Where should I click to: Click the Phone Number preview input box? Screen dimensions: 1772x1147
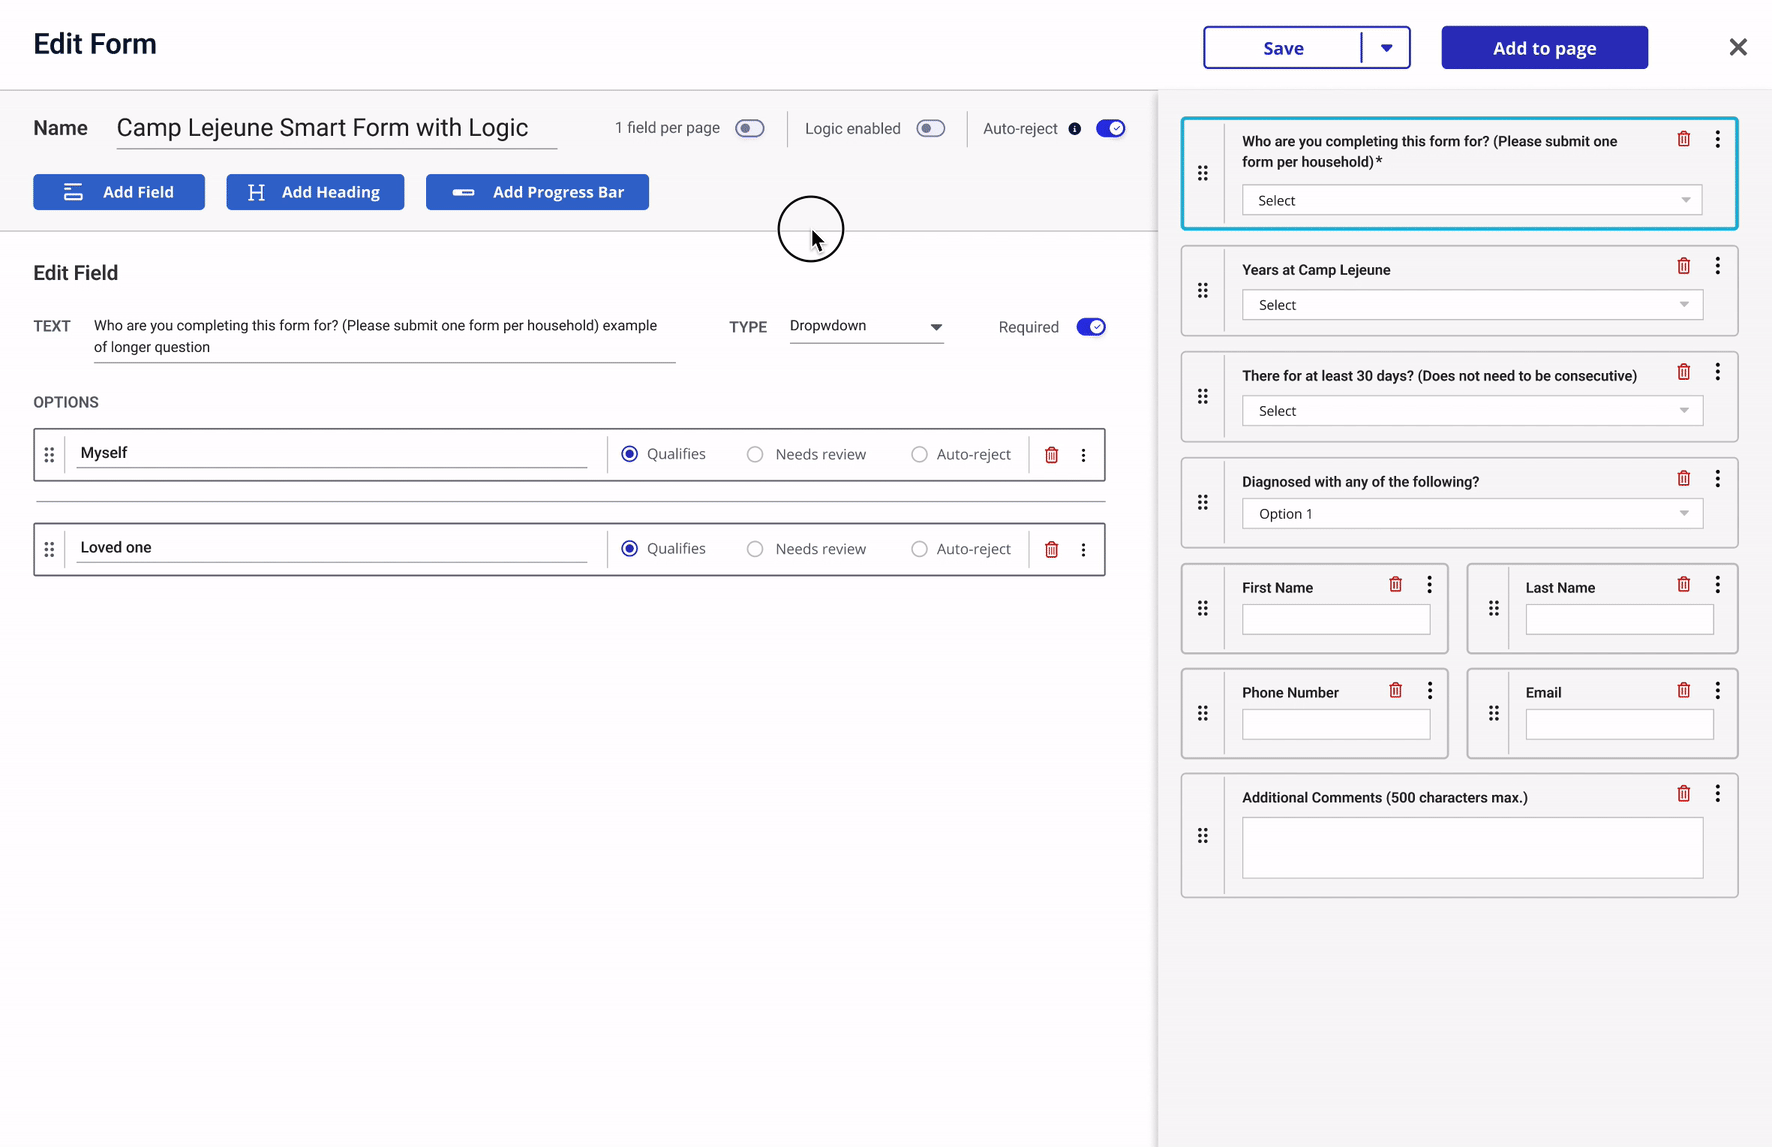coord(1336,725)
